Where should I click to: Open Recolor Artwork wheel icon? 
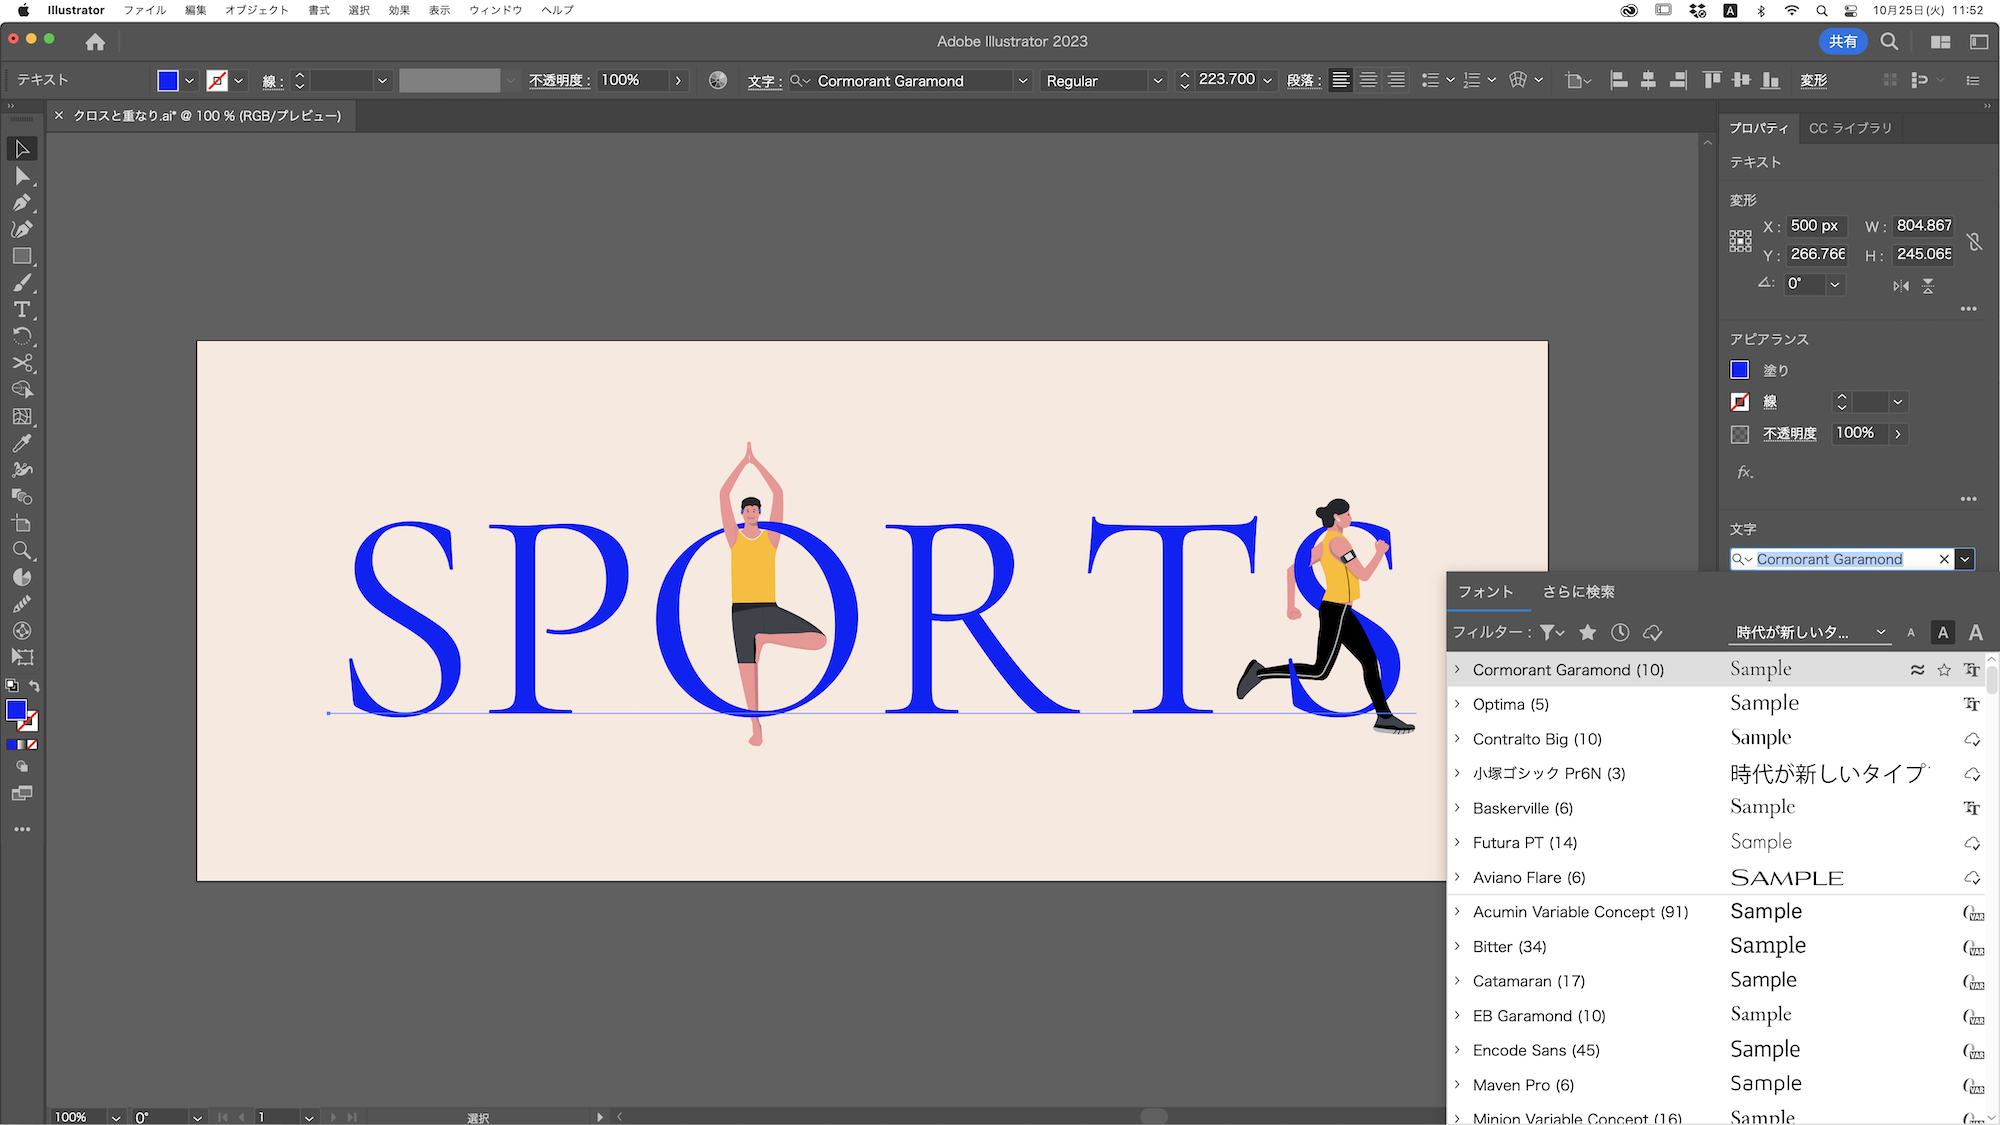coord(718,80)
